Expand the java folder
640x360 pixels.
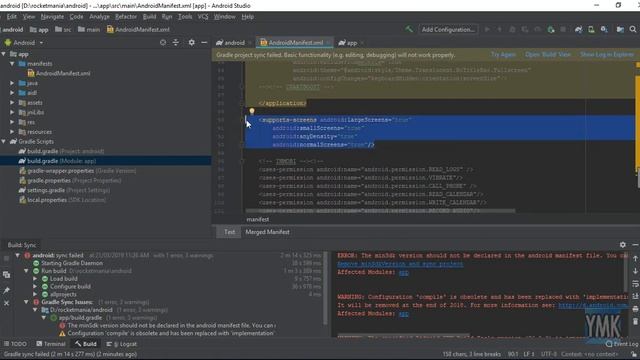(x=12, y=83)
